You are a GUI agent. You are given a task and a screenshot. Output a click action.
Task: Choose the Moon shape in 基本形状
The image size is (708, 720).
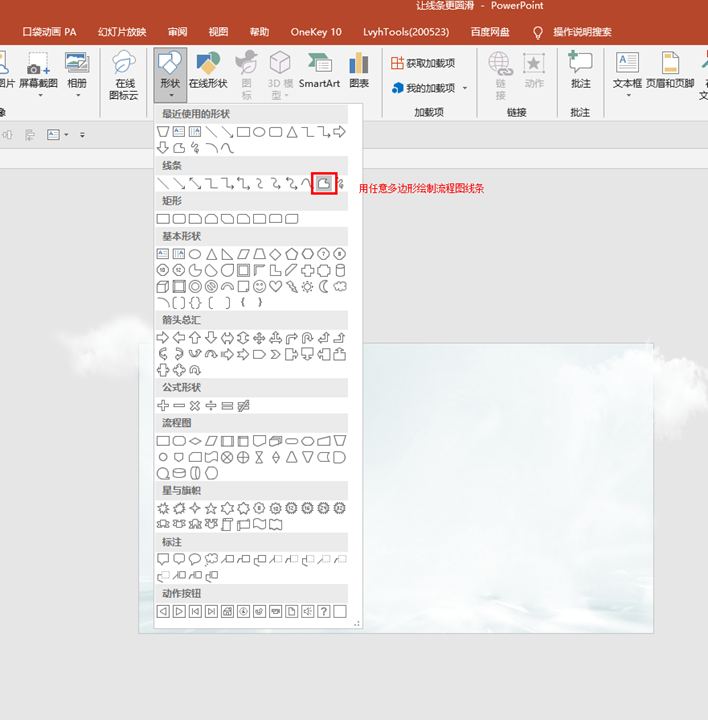click(x=324, y=287)
